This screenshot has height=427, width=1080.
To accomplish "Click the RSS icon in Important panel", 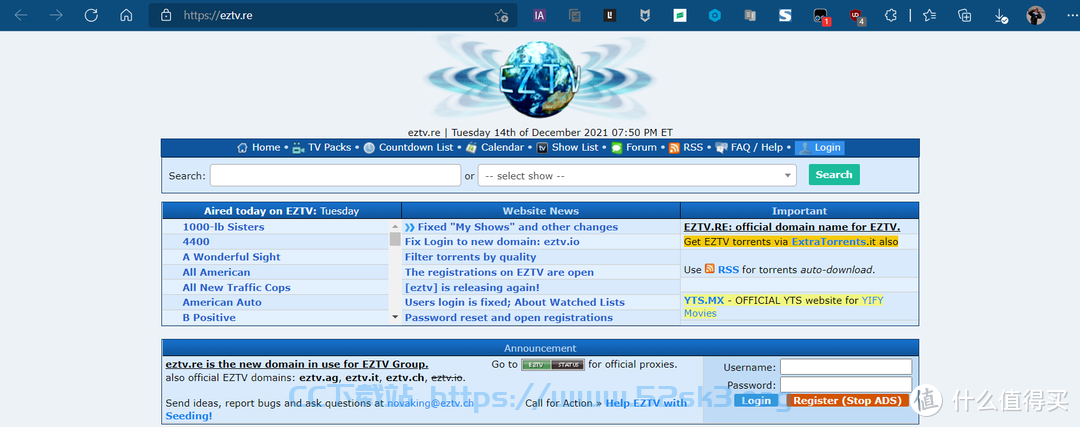I will pos(709,269).
